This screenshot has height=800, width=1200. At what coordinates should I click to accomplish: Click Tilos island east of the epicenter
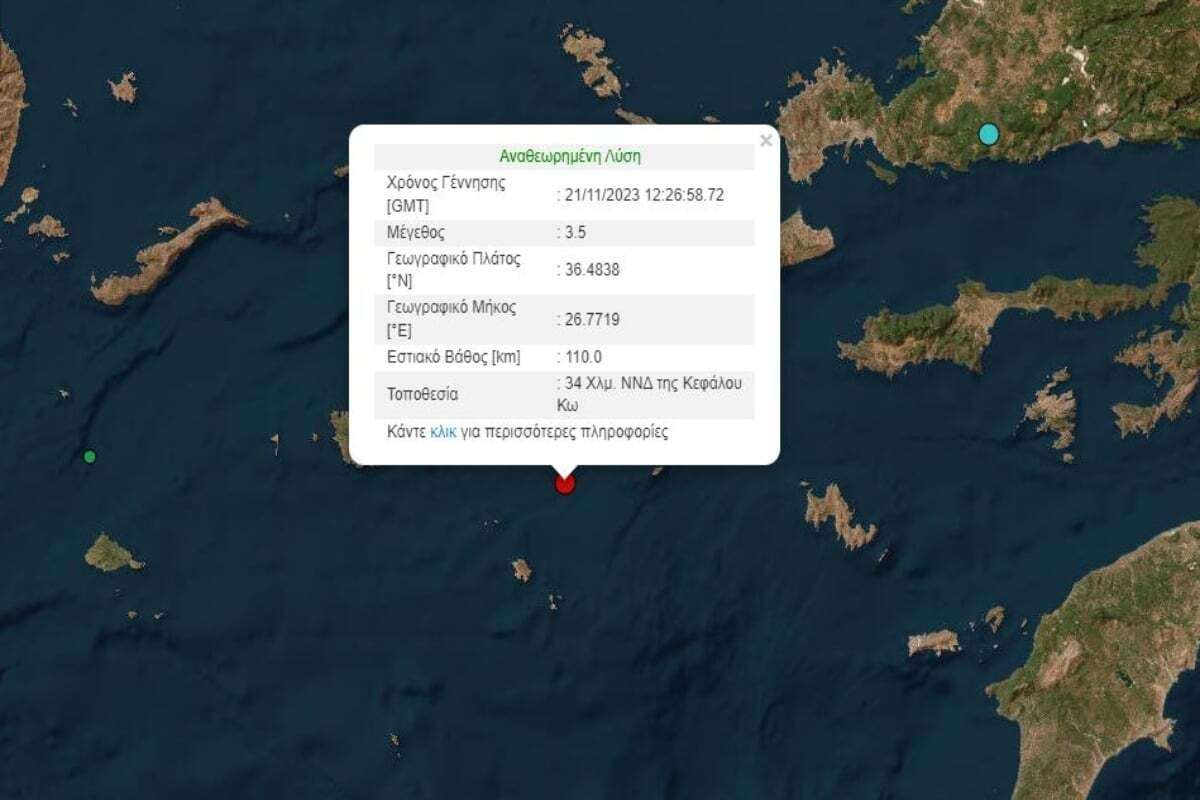838,516
